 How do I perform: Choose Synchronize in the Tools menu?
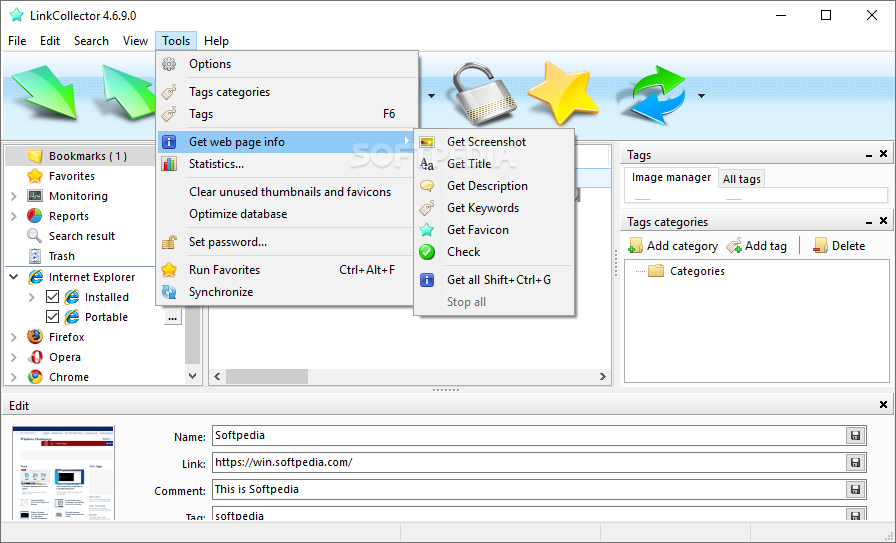tap(287, 292)
